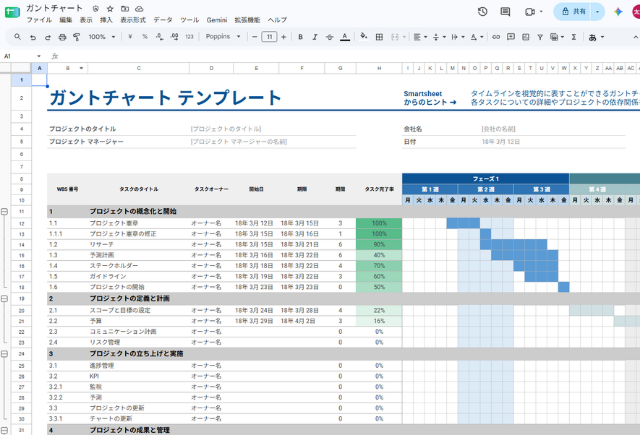
Task: Add a comment from toolbar
Action: (511, 37)
